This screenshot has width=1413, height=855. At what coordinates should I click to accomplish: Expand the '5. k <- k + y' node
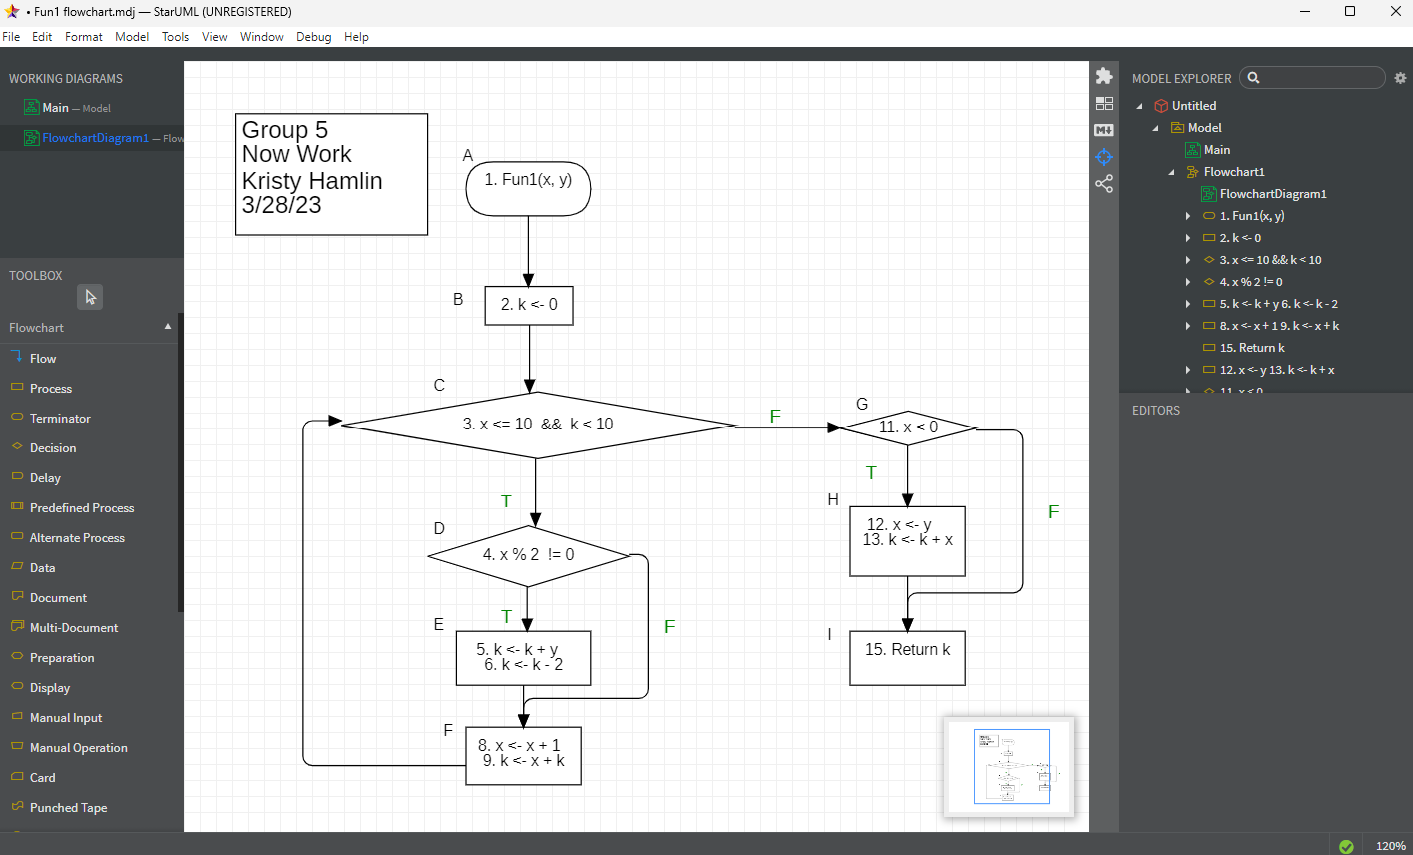pyautogui.click(x=1188, y=304)
